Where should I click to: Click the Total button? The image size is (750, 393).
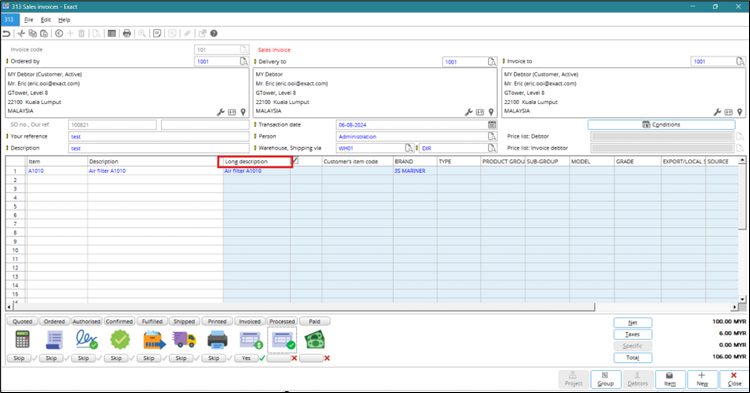(632, 357)
